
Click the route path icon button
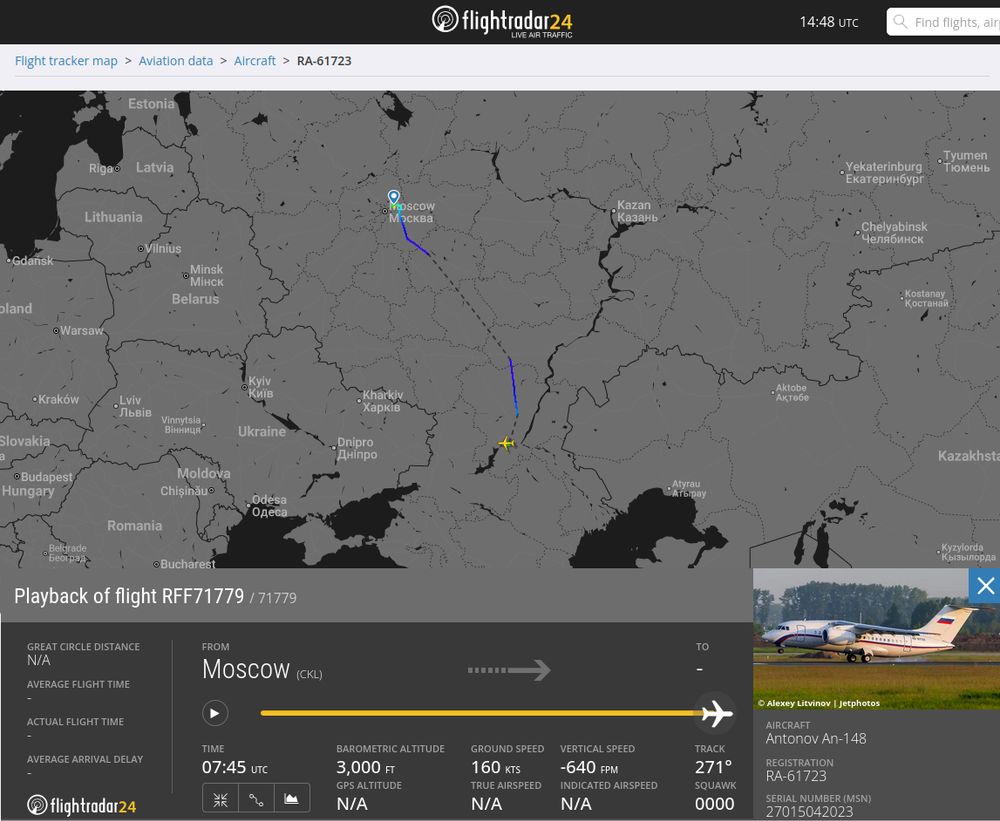[x=256, y=799]
